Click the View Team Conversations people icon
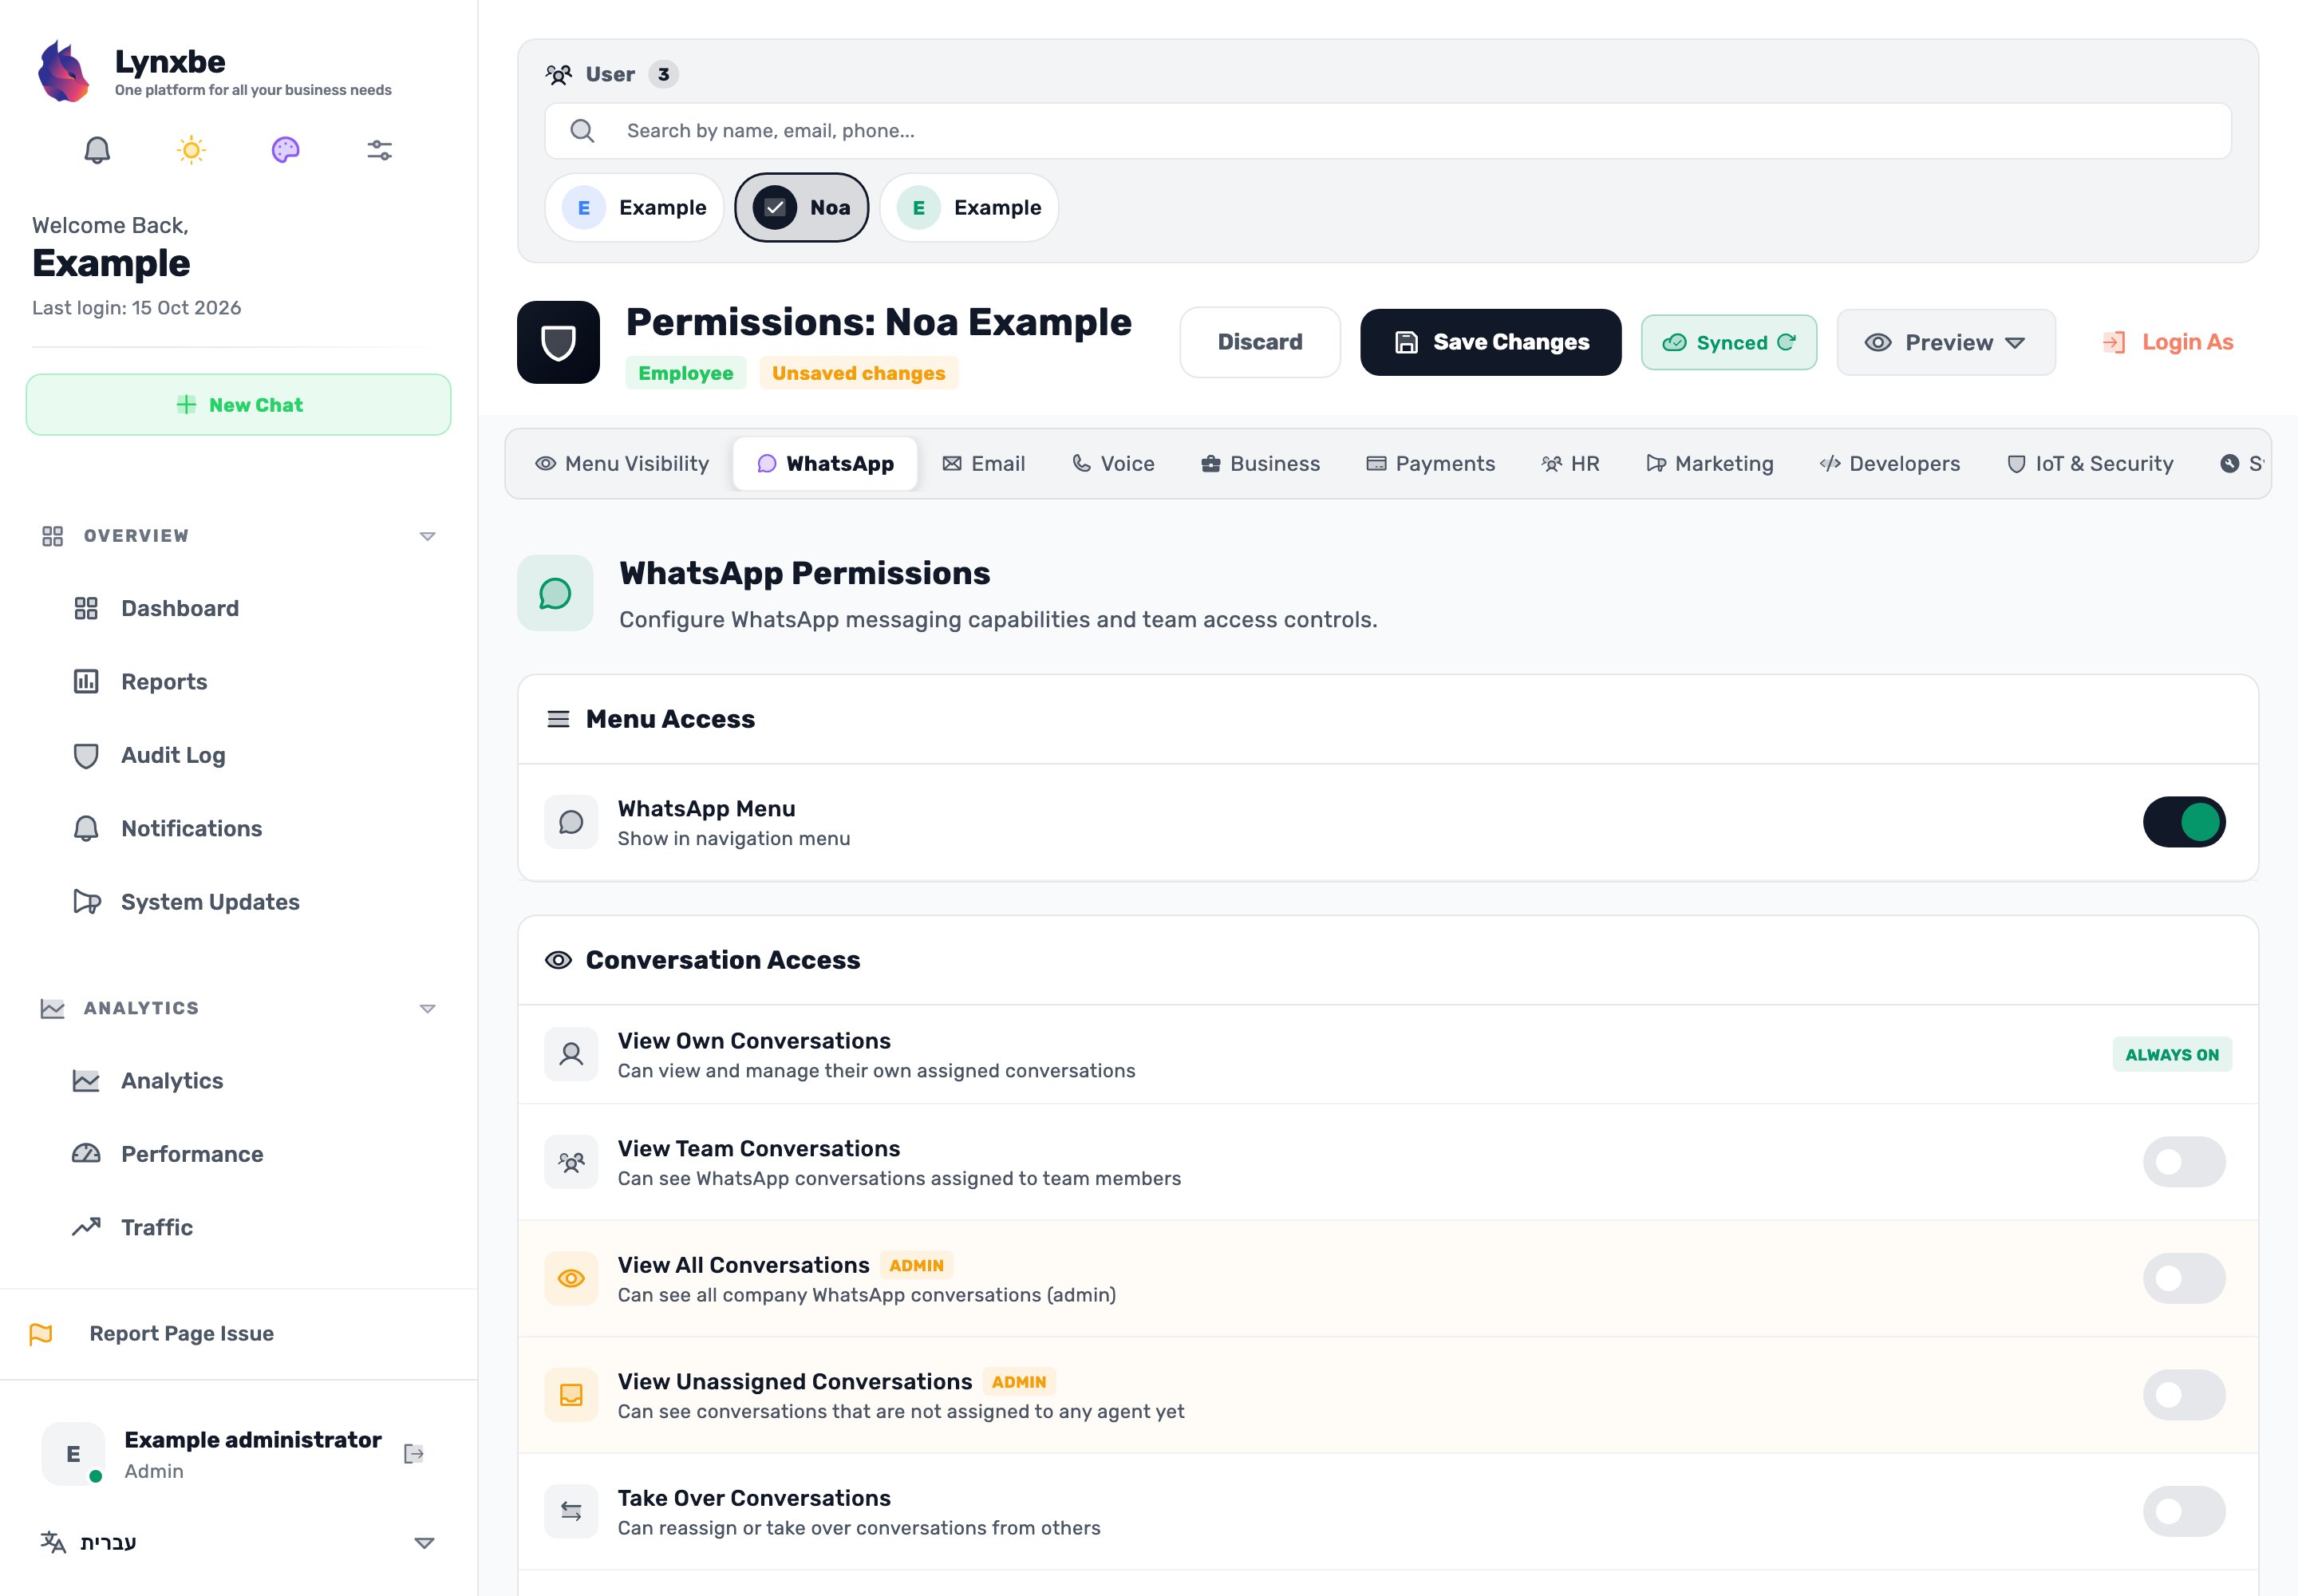The image size is (2298, 1596). [571, 1162]
